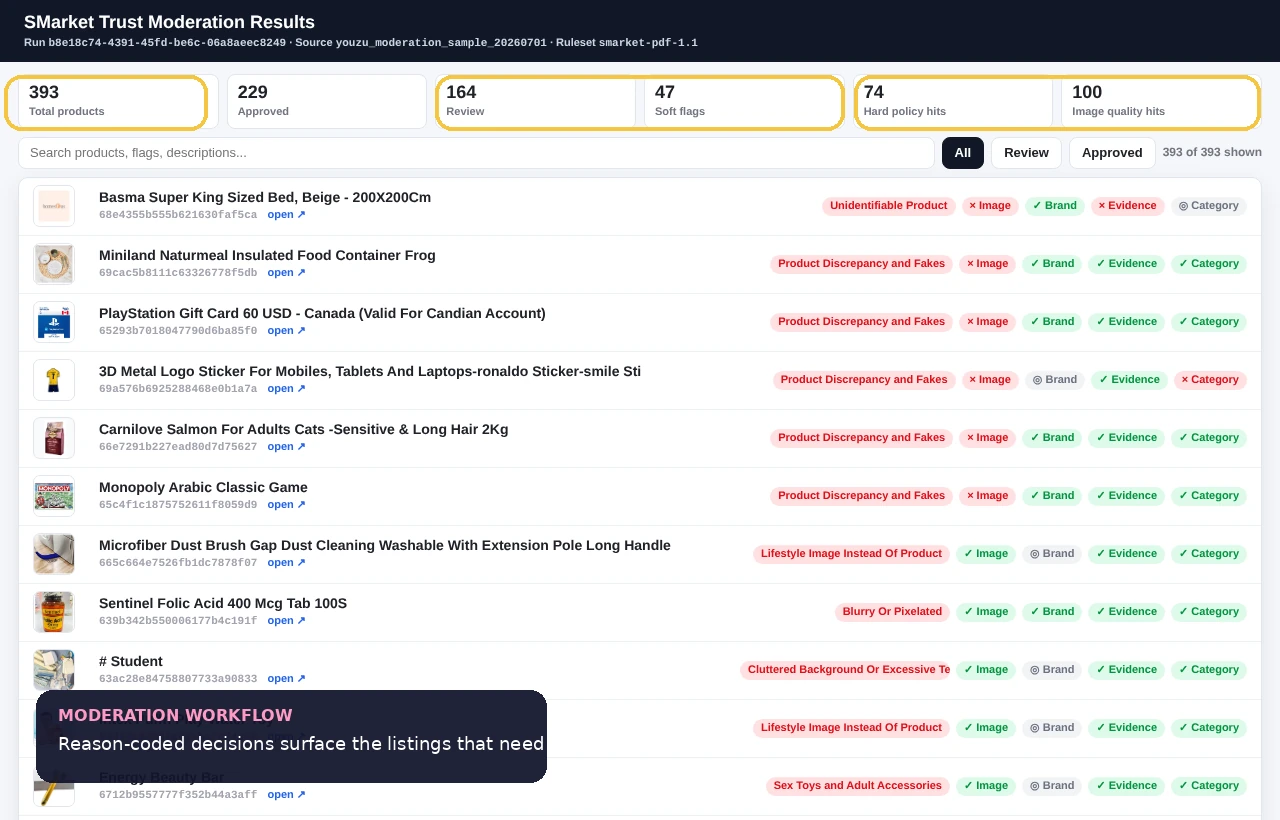Viewport: 1280px width, 820px height.
Task: Click the 47 Soft flags card
Action: 744,102
